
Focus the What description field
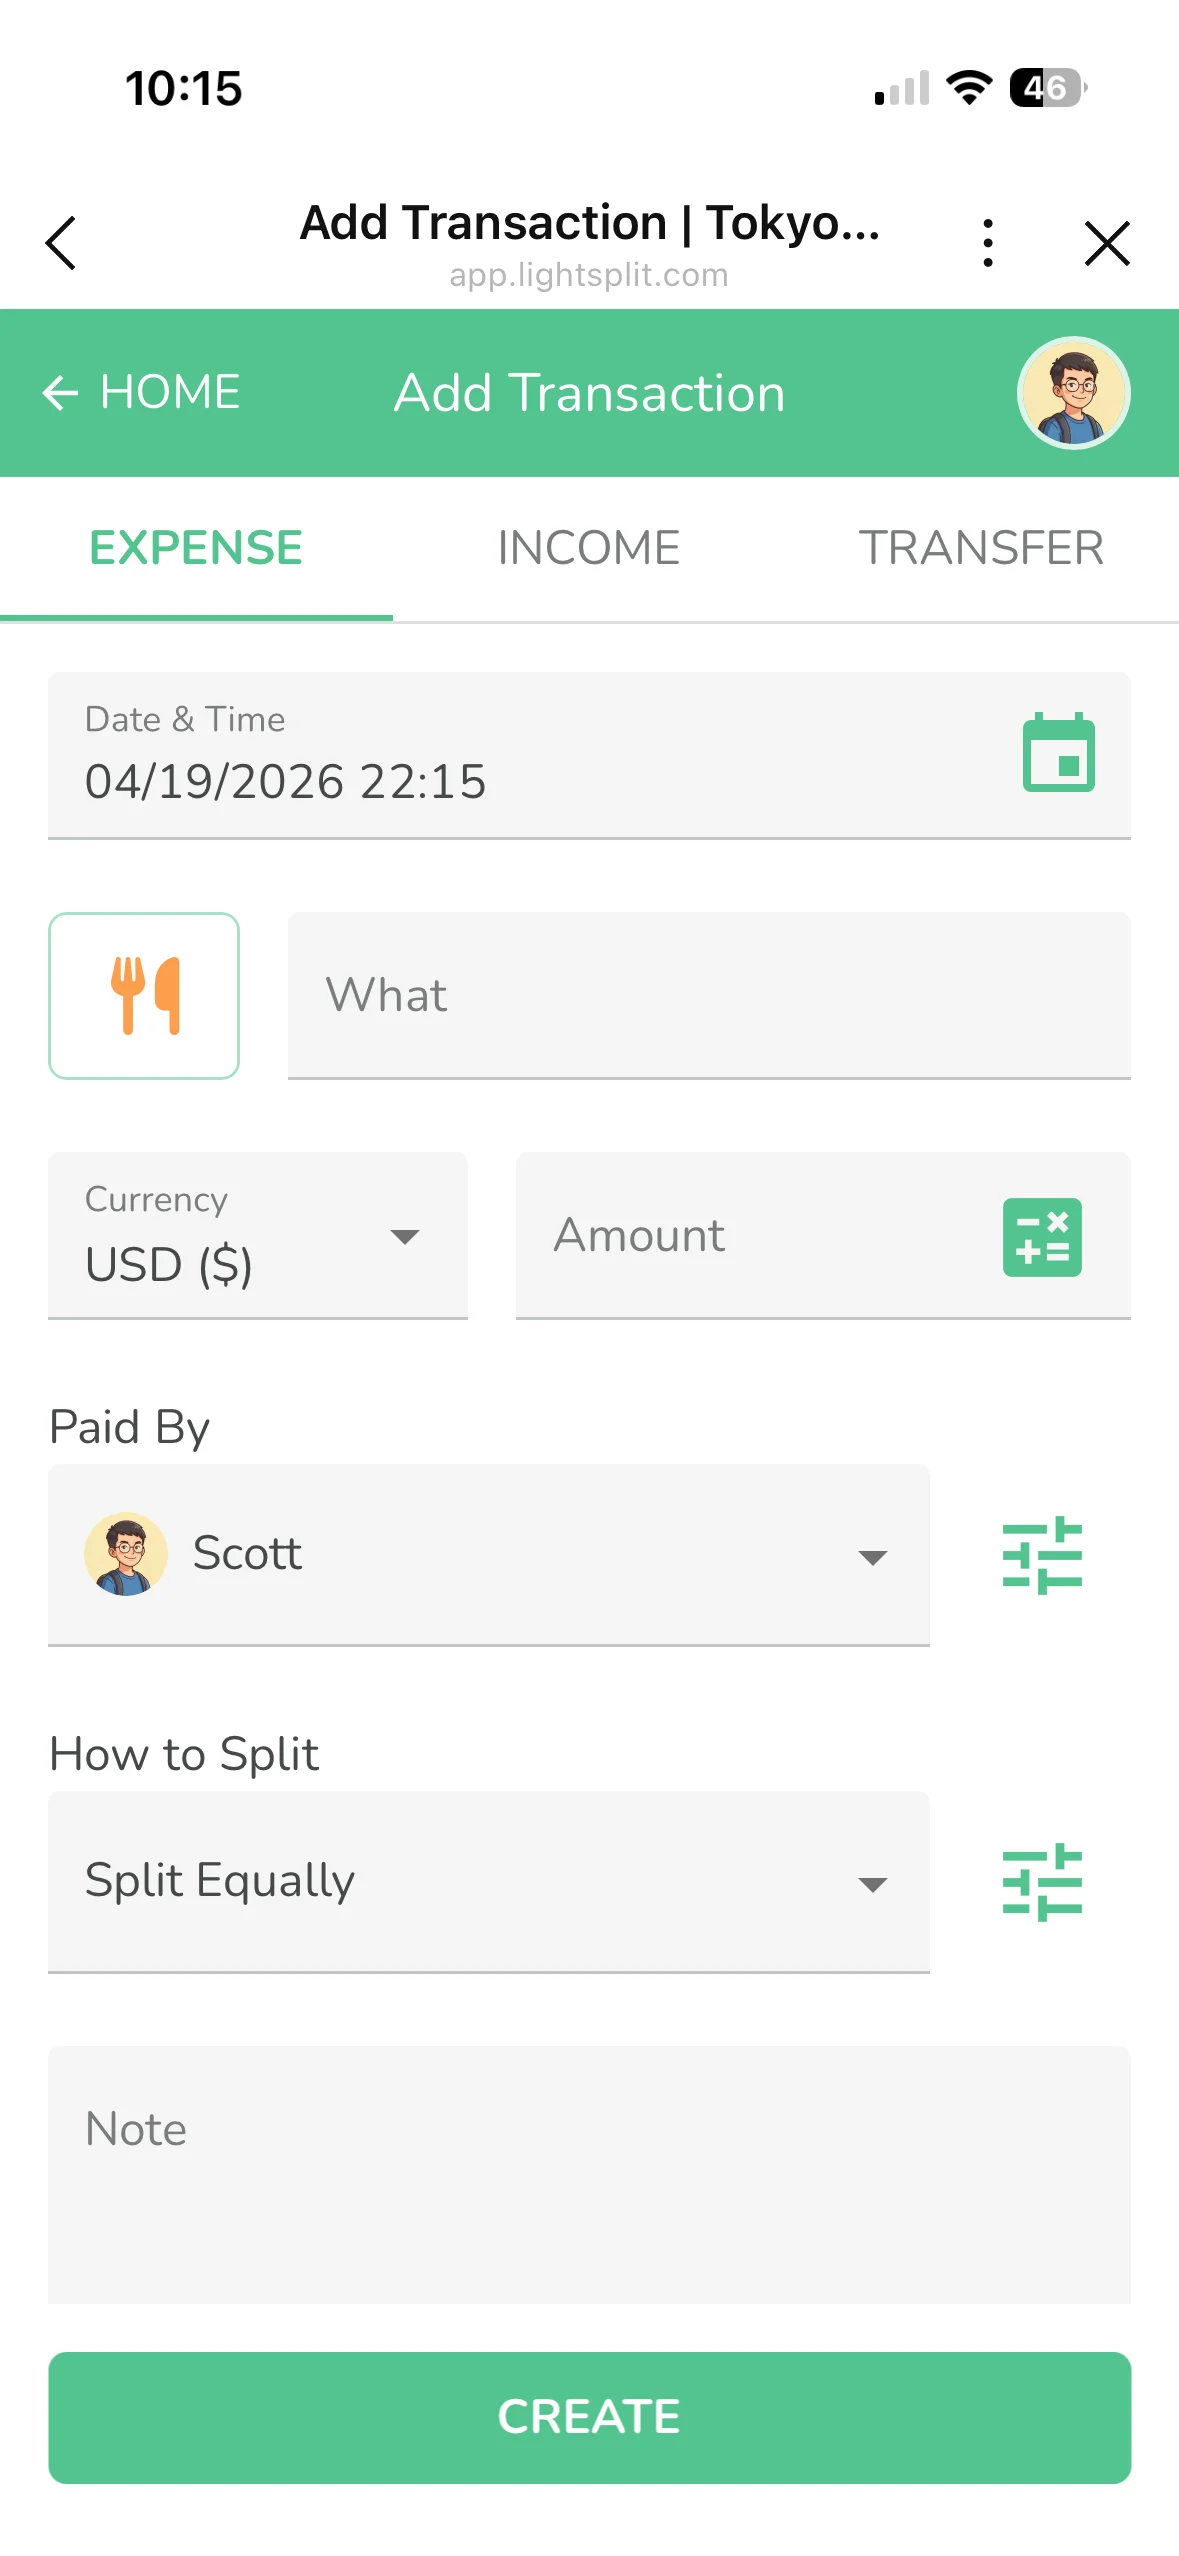point(708,995)
